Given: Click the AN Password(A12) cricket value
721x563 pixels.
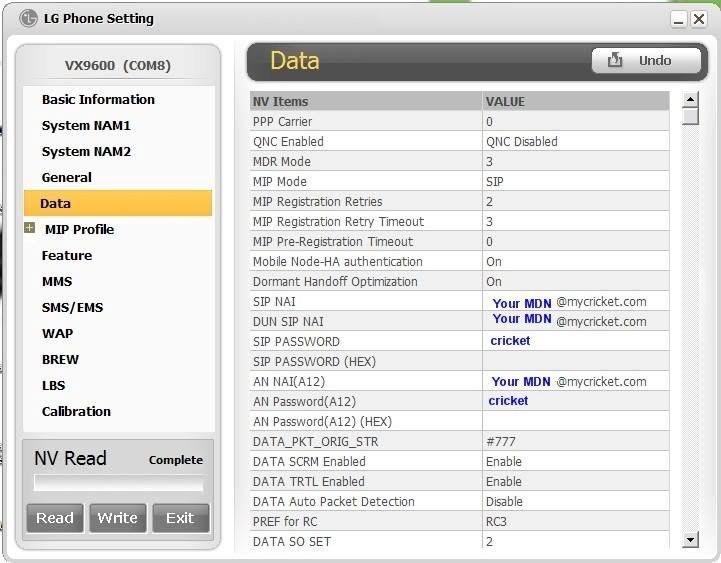Looking at the screenshot, I should coord(576,401).
